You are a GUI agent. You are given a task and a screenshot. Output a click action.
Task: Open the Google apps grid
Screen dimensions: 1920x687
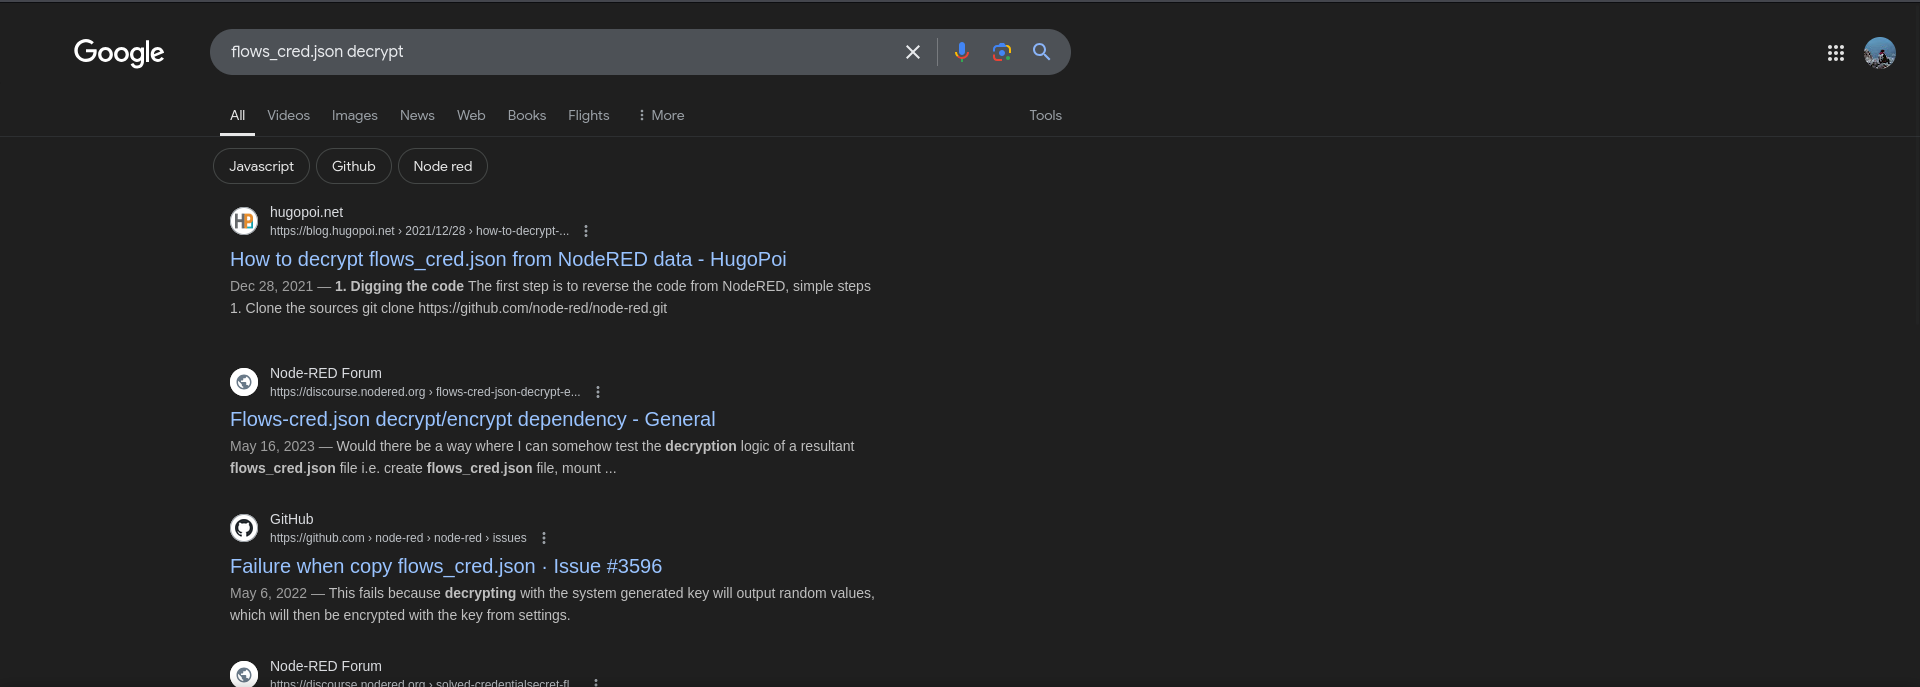(x=1836, y=53)
